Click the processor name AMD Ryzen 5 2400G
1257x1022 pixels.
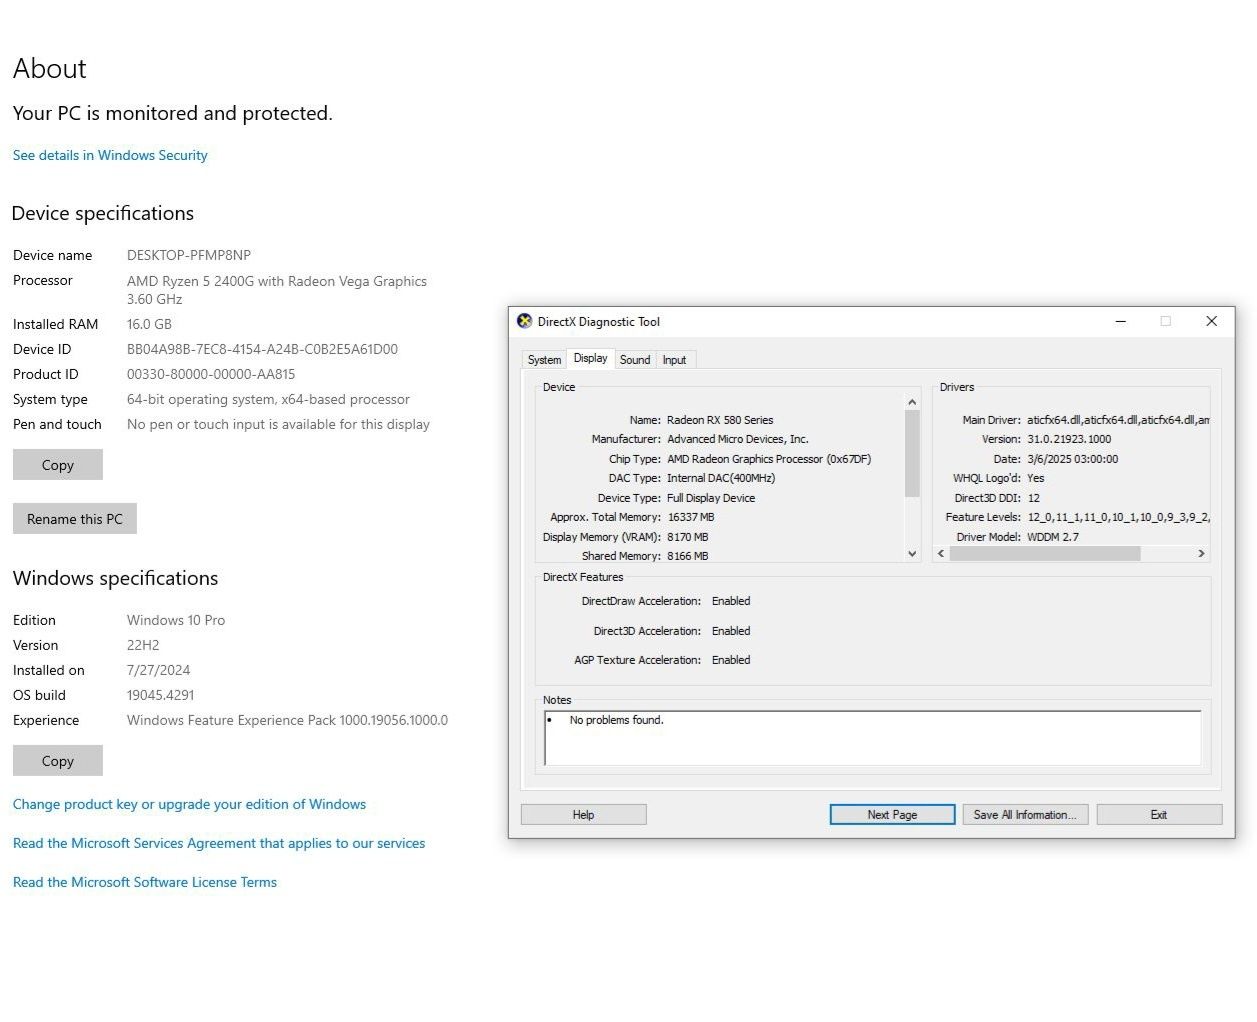point(277,290)
